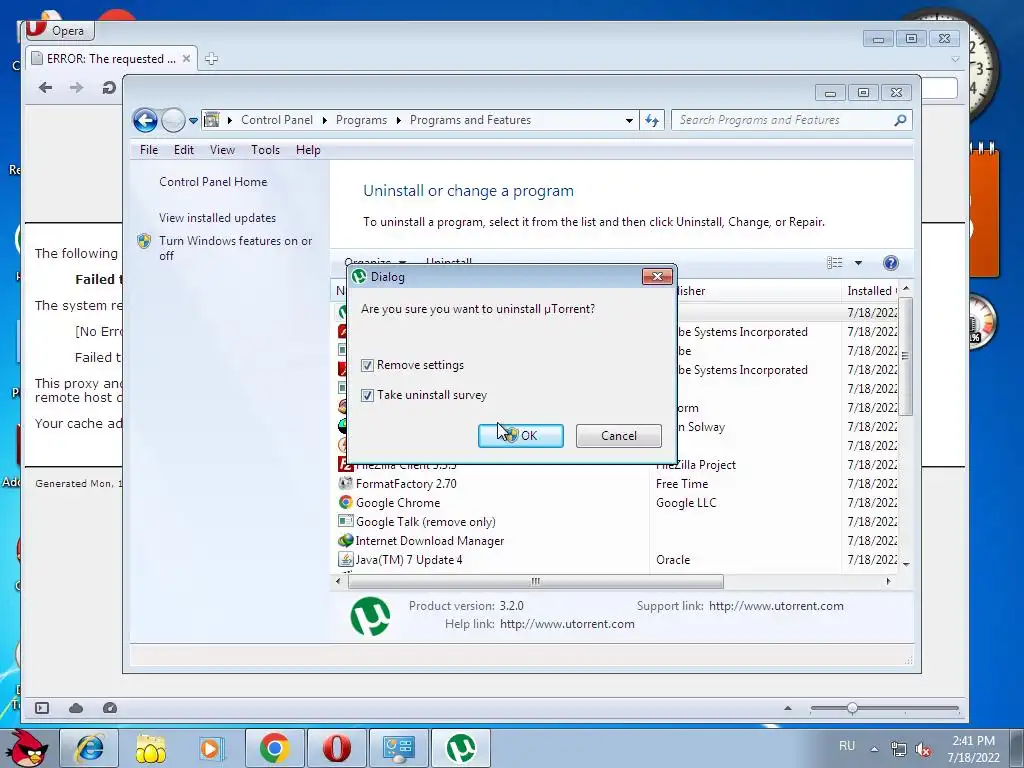Open recent pages dropdown next to navigation arrows
1024x768 pixels.
193,121
